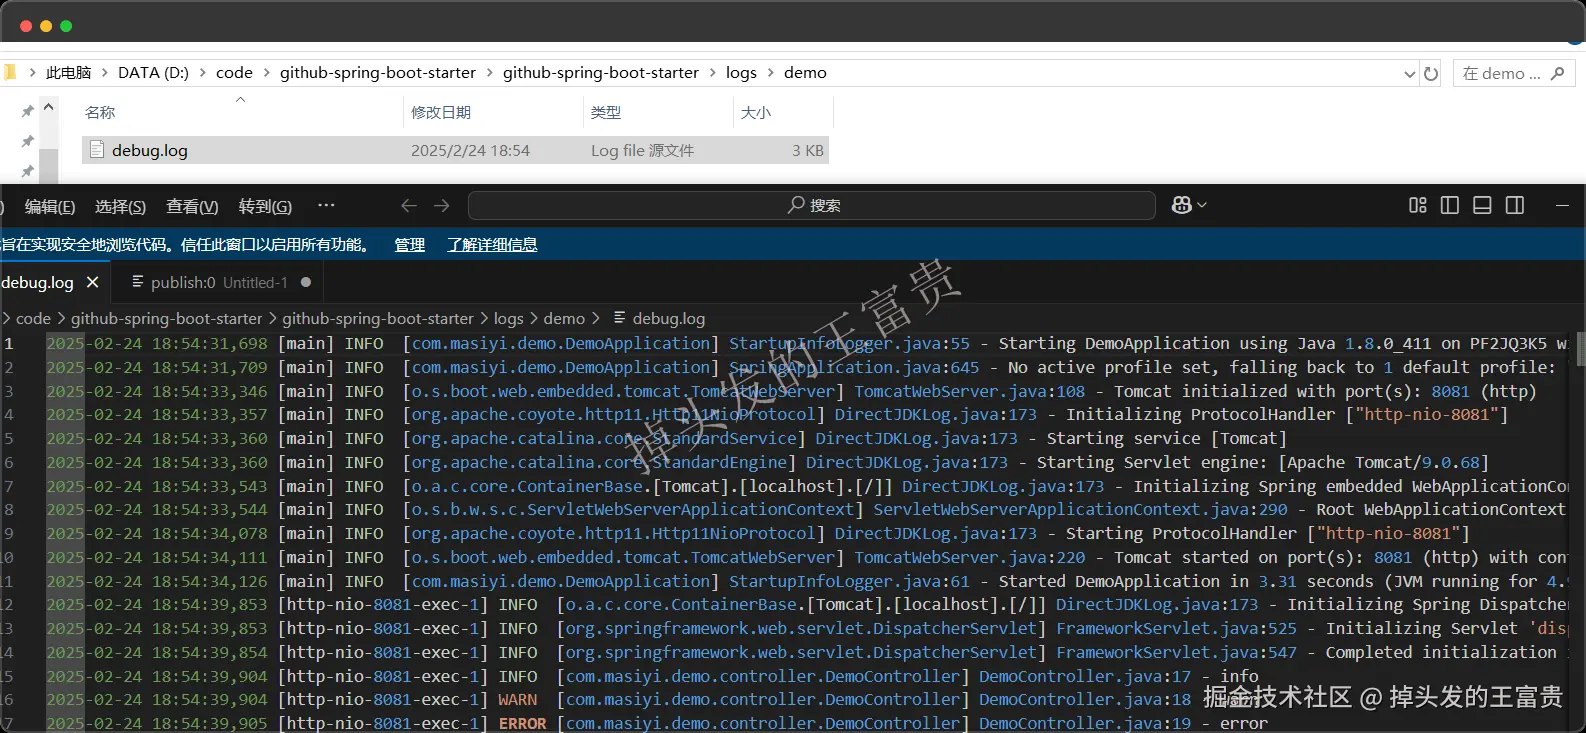Refresh the Explorer folder view
Viewport: 1586px width, 733px height.
click(1431, 73)
